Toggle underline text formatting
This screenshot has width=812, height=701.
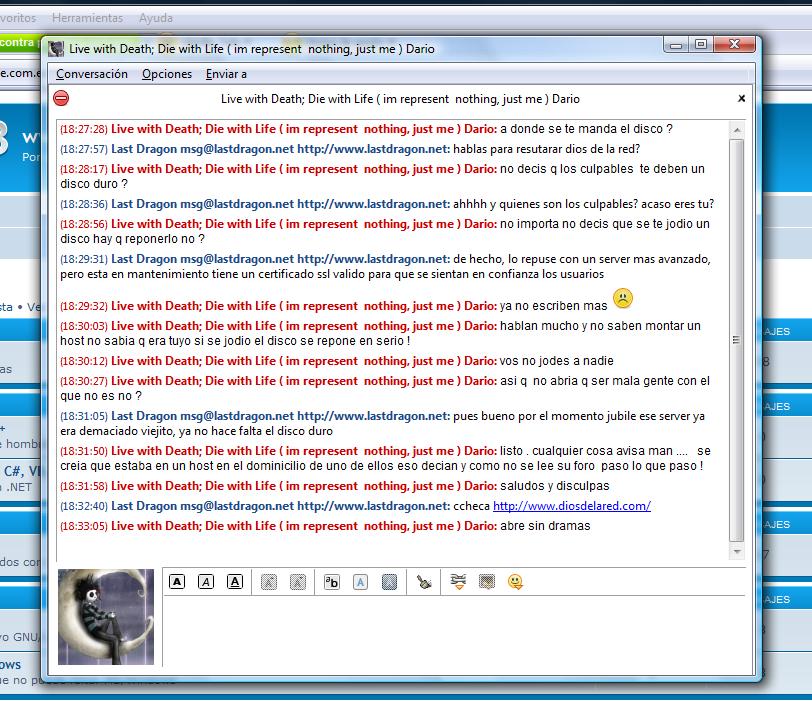[235, 581]
